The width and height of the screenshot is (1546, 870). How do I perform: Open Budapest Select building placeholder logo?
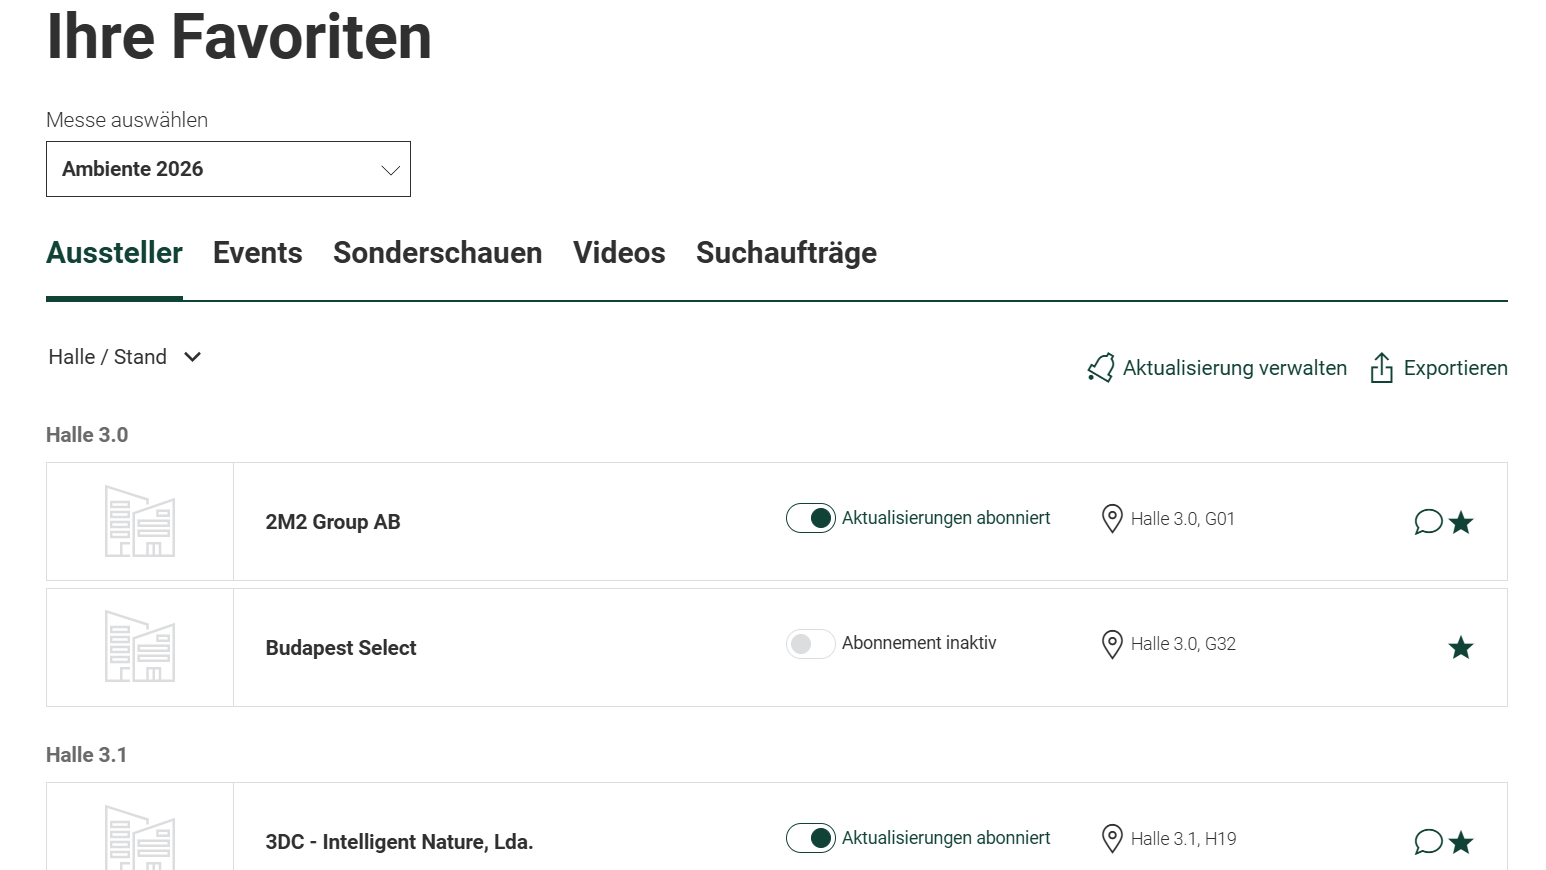tap(140, 647)
